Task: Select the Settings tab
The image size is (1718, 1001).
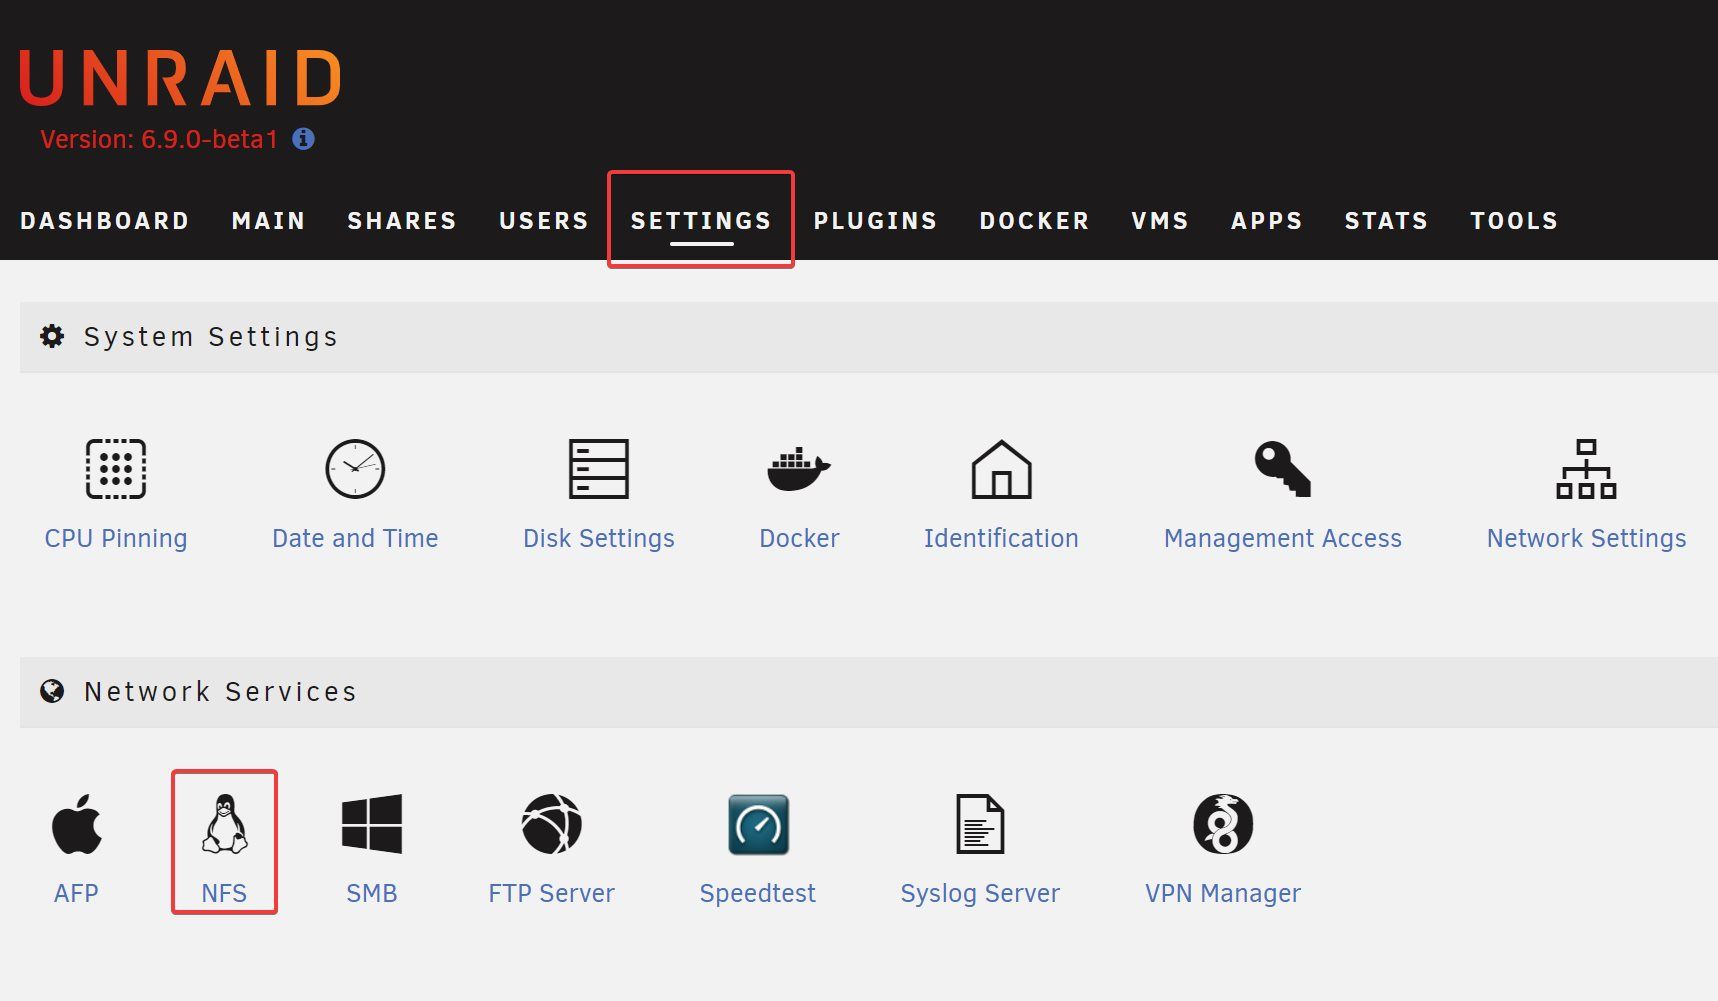Action: (701, 221)
